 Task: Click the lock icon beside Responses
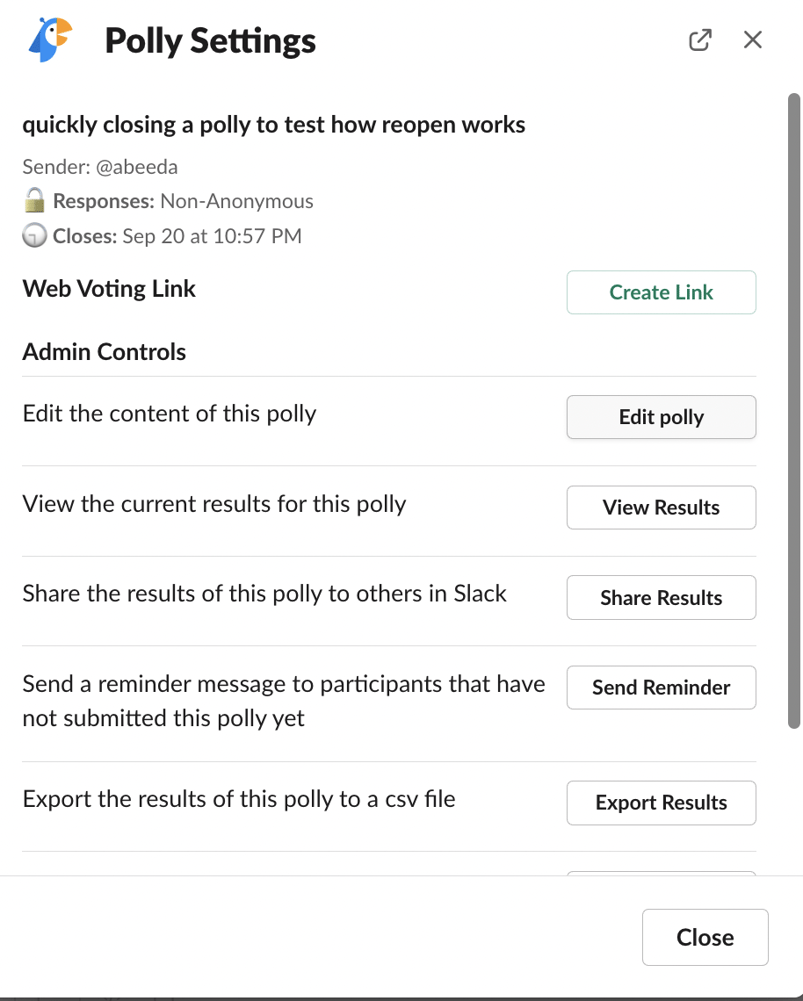(35, 201)
